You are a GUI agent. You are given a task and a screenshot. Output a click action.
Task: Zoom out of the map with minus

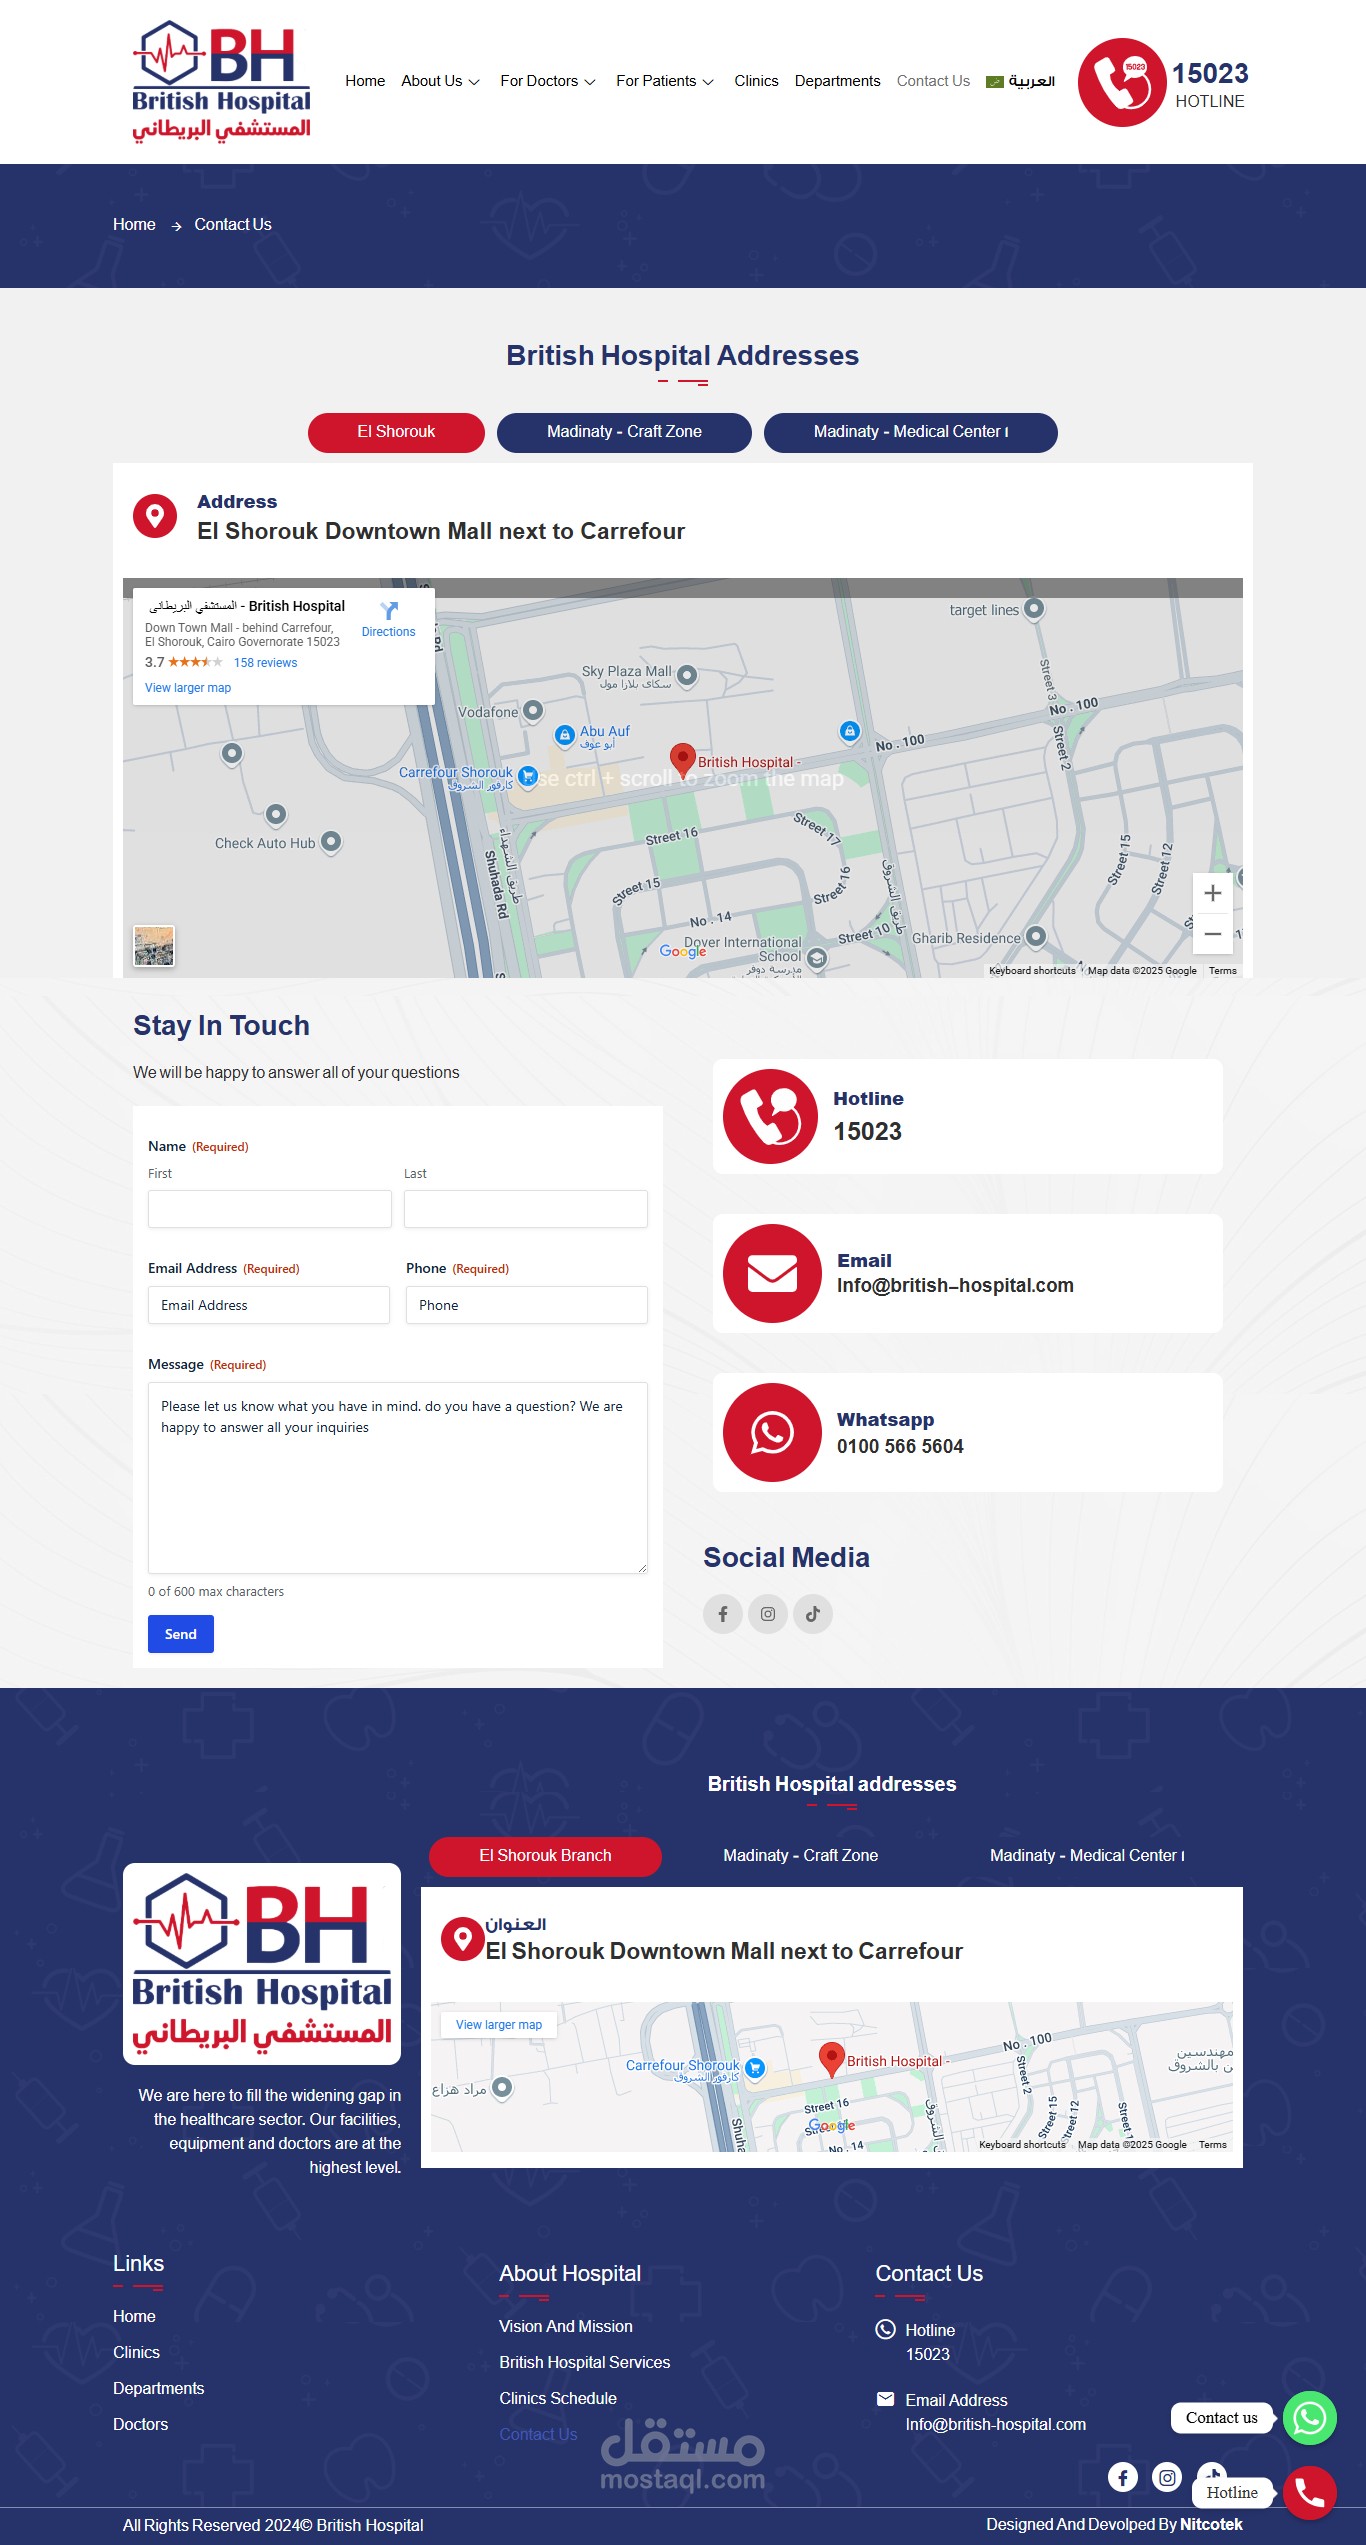[x=1212, y=933]
